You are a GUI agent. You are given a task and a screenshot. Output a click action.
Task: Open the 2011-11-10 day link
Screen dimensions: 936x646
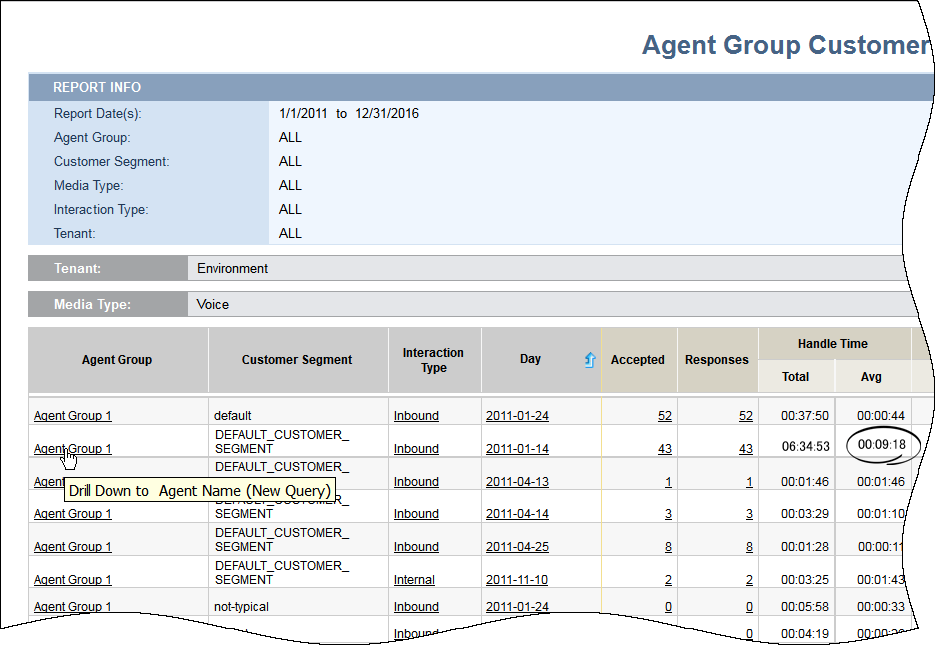pos(517,580)
